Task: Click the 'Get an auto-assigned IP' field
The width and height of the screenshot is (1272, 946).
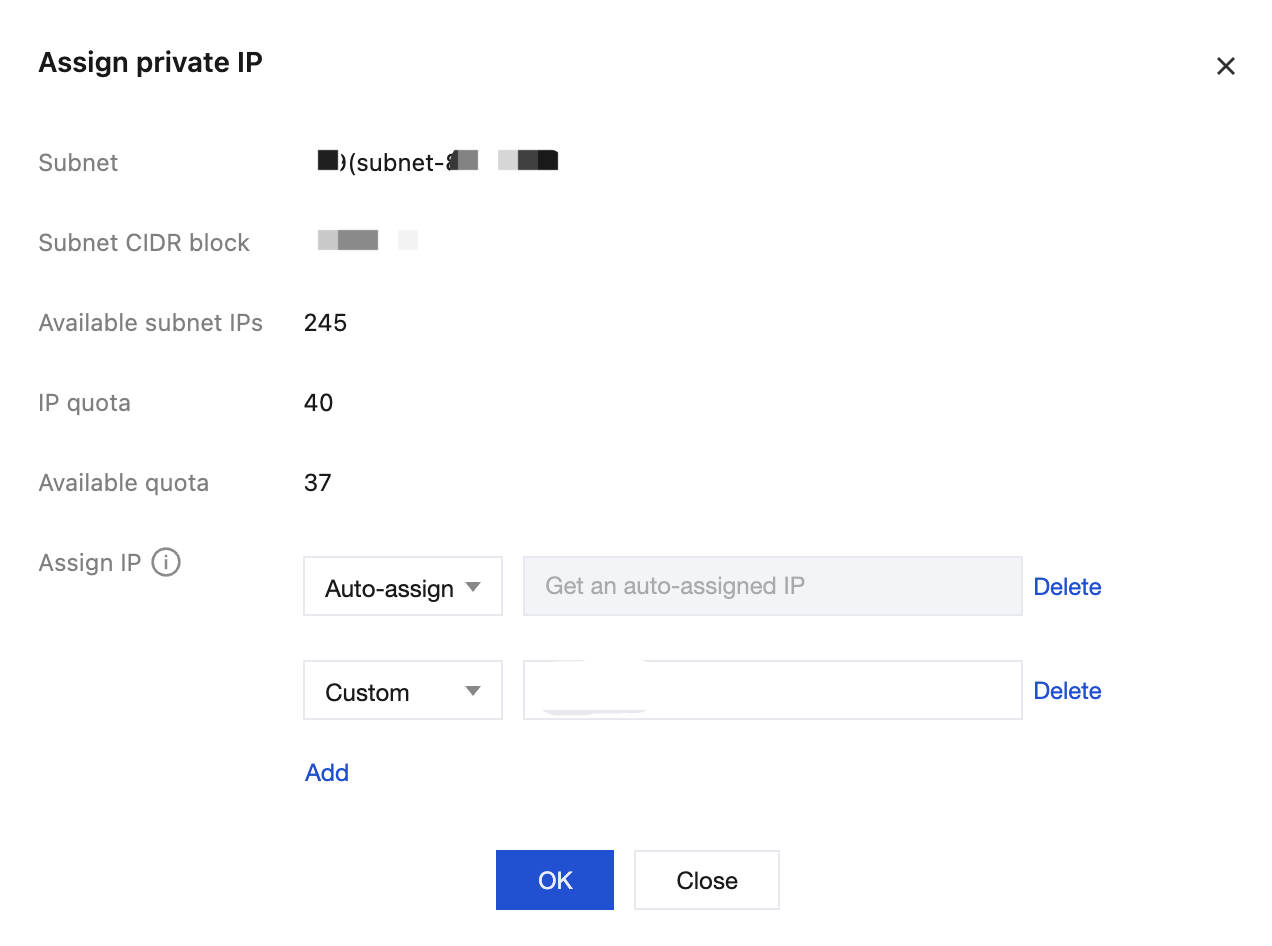Action: [773, 586]
